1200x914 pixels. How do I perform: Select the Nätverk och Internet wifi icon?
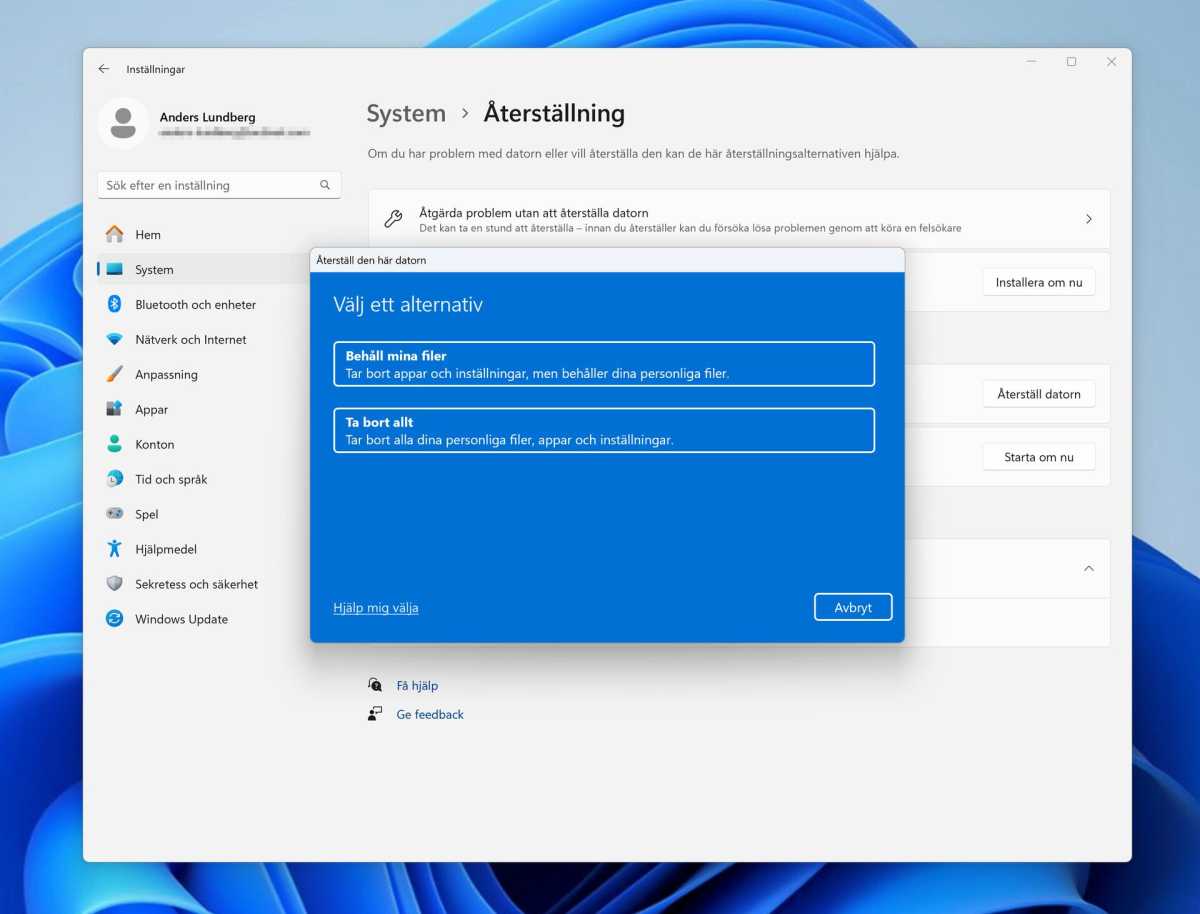[115, 340]
